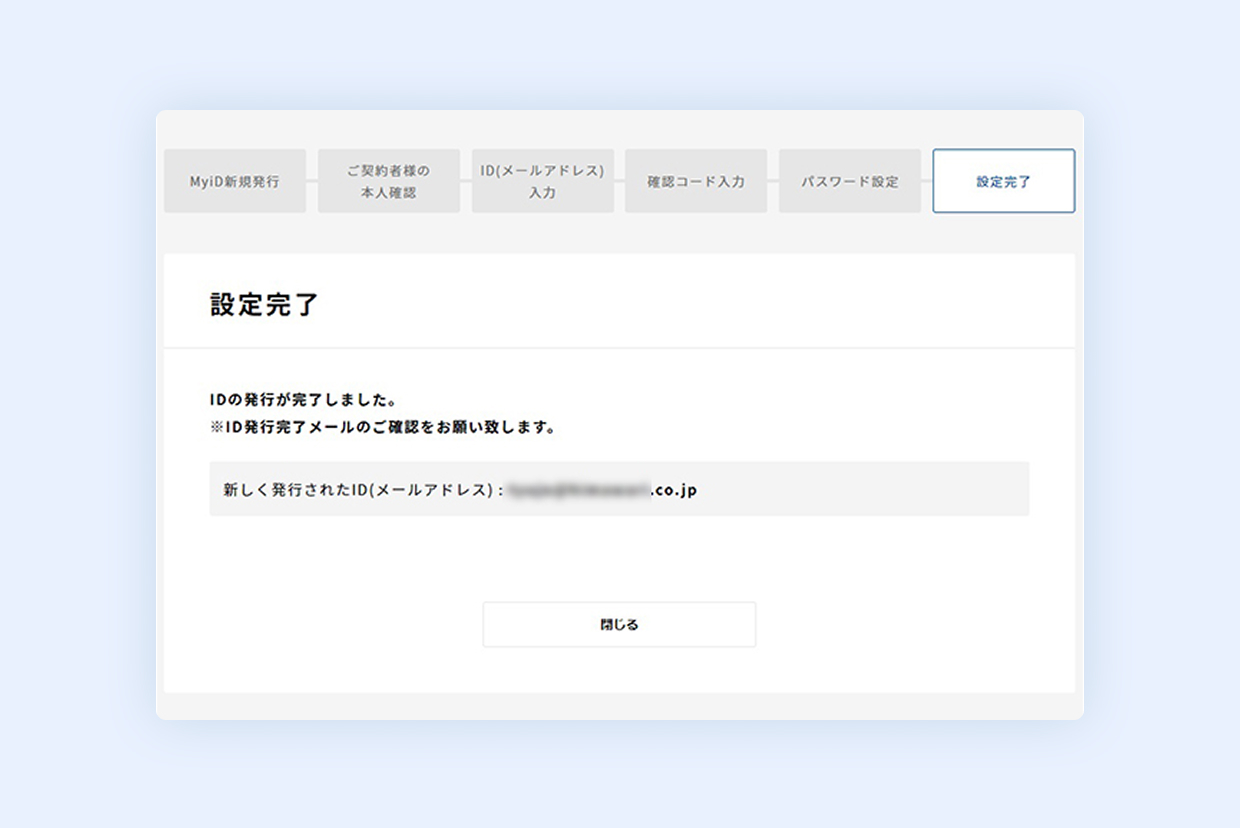This screenshot has width=1240, height=828.
Task: Click connector between パスワード設定 and 設定完了 steps
Action: click(927, 182)
